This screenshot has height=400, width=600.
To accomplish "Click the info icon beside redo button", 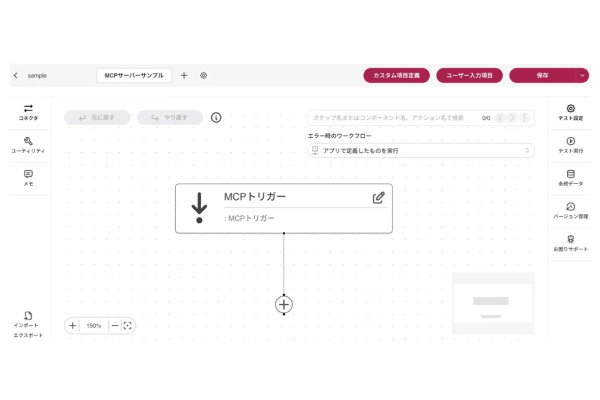I will tap(216, 117).
